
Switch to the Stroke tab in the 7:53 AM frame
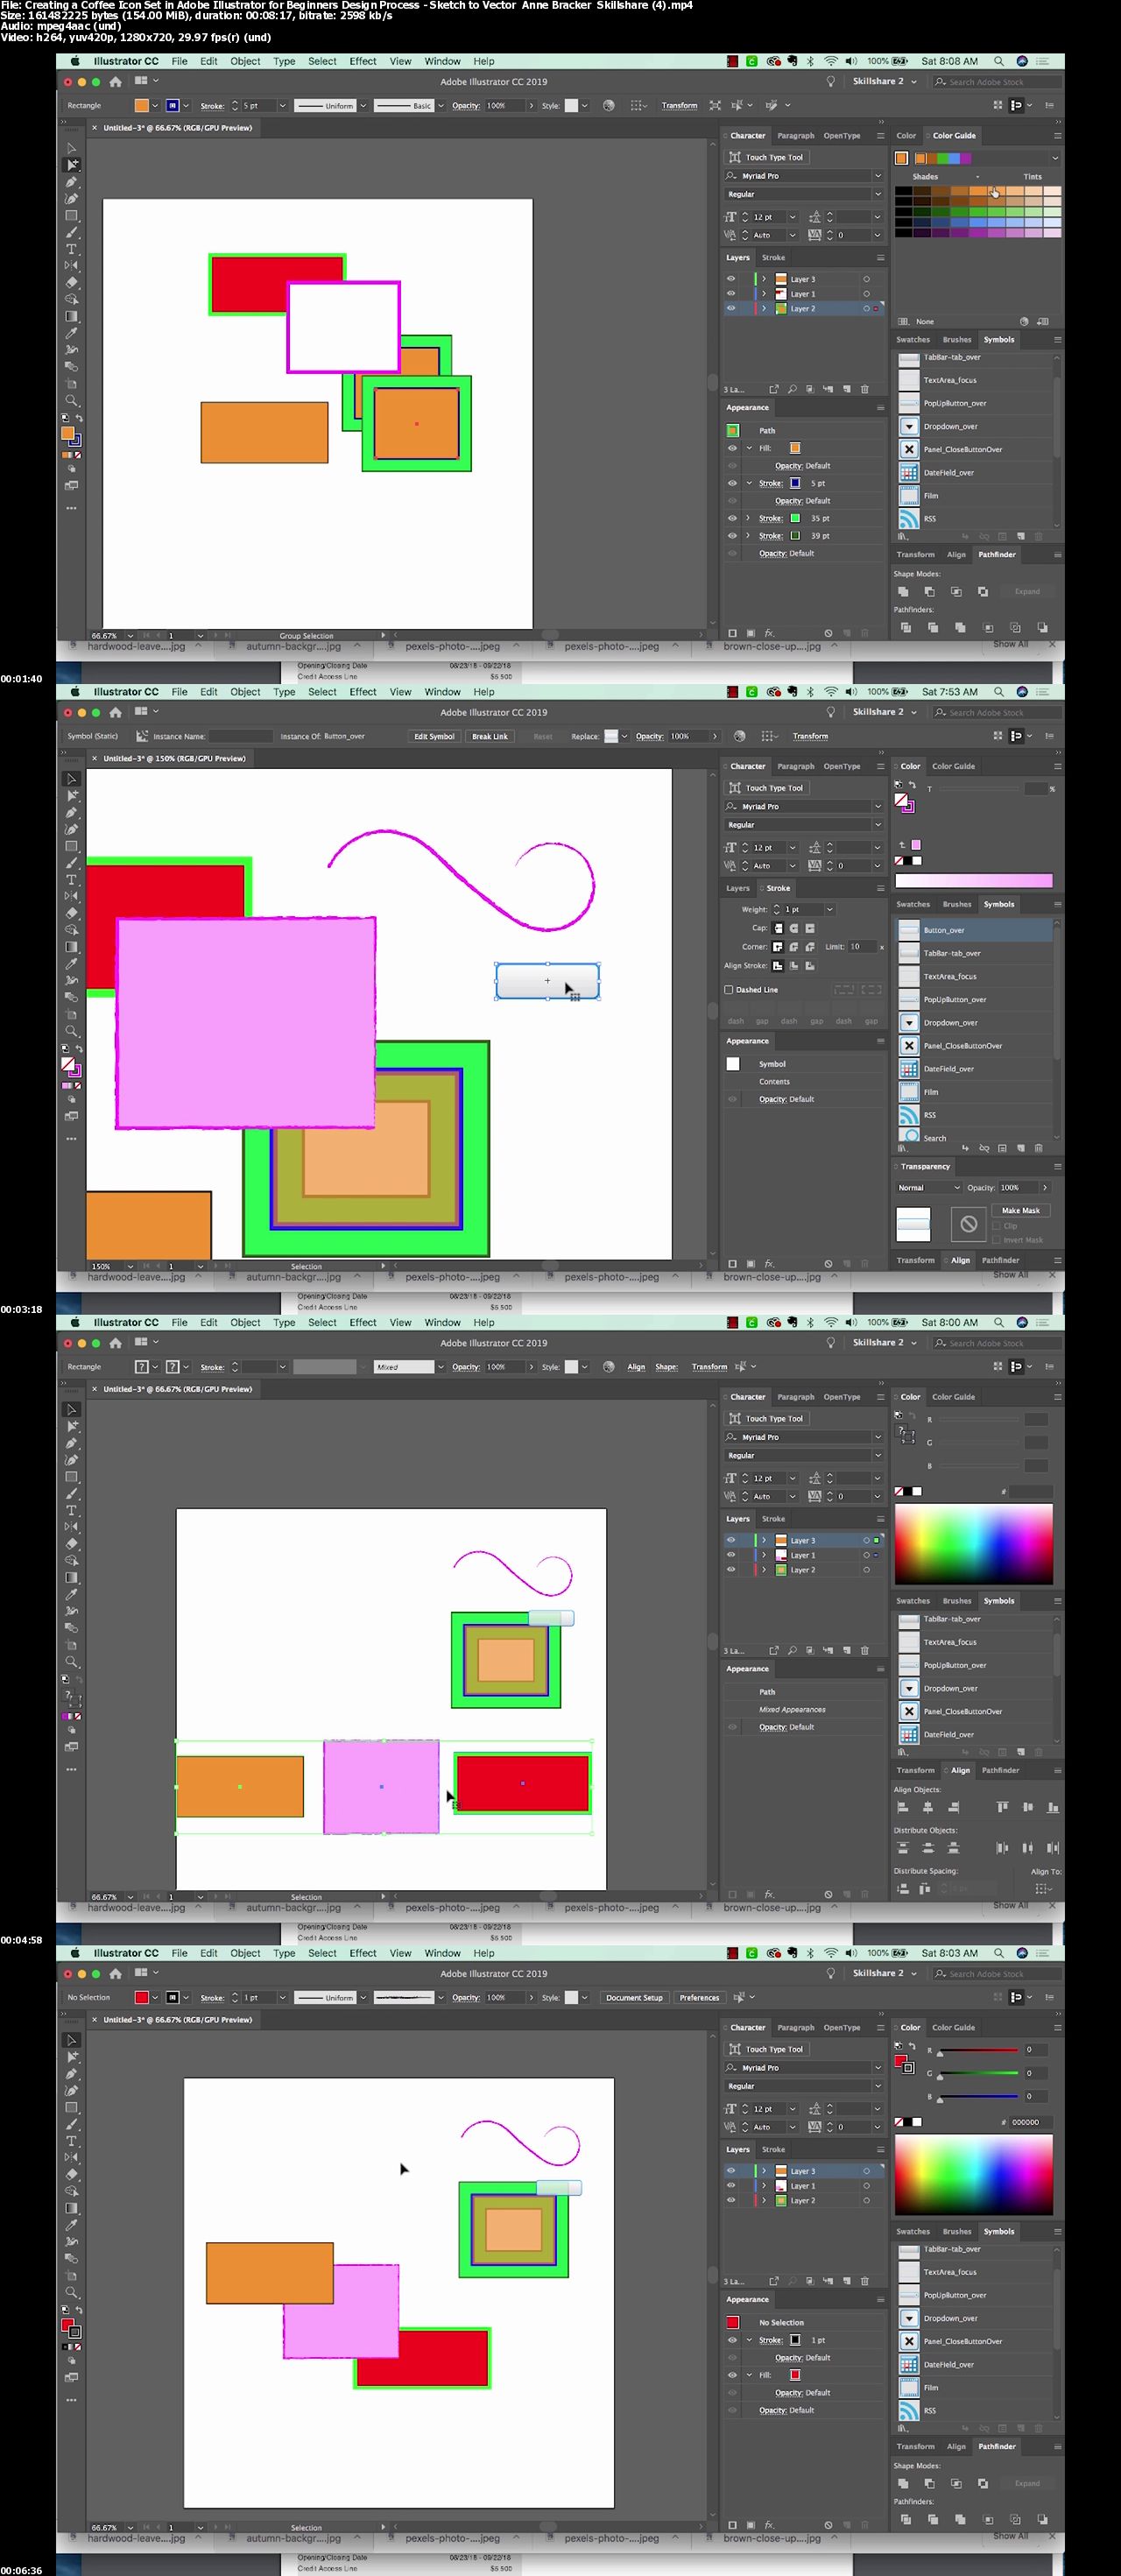778,888
